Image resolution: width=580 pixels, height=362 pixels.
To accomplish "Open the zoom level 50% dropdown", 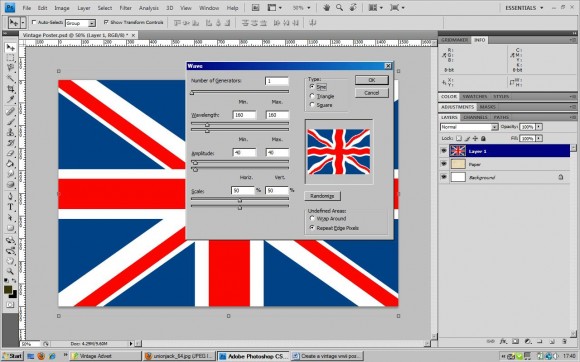I will [301, 8].
